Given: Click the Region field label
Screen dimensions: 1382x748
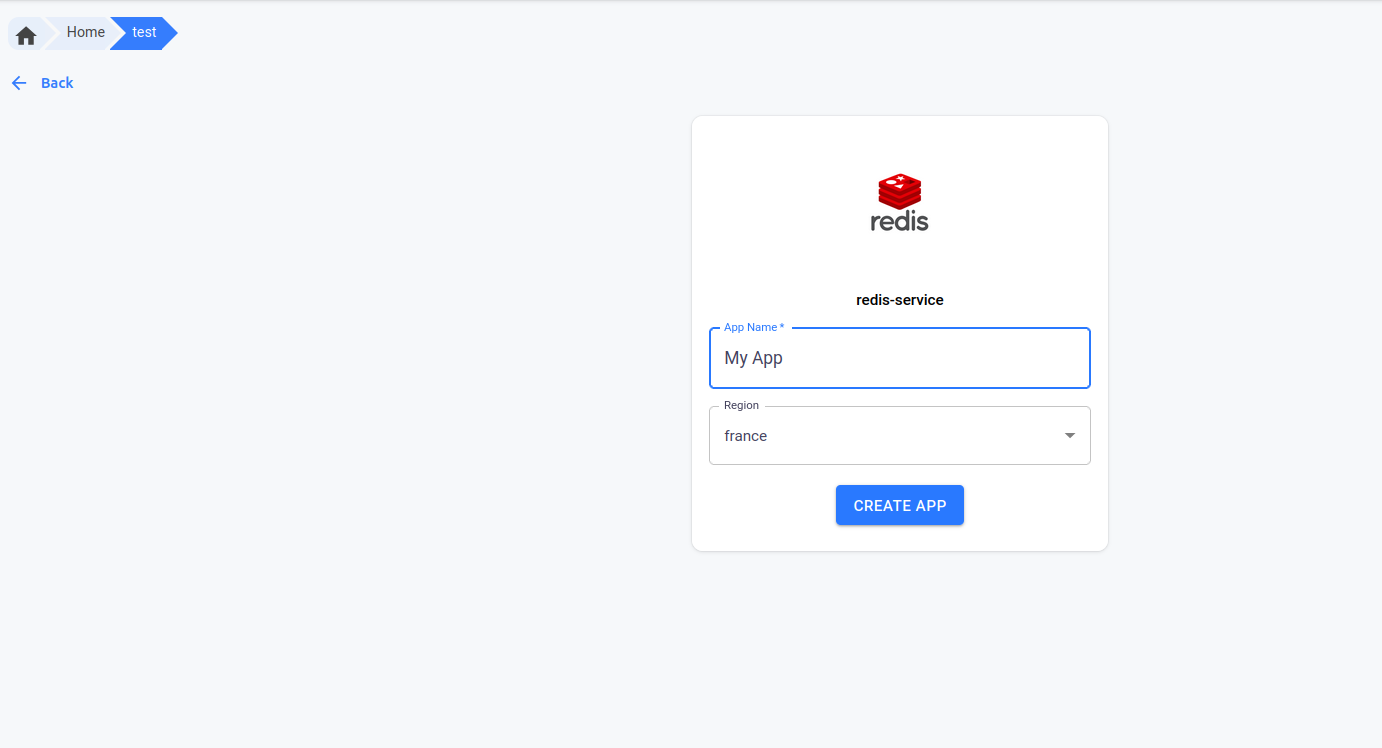Looking at the screenshot, I should (741, 406).
